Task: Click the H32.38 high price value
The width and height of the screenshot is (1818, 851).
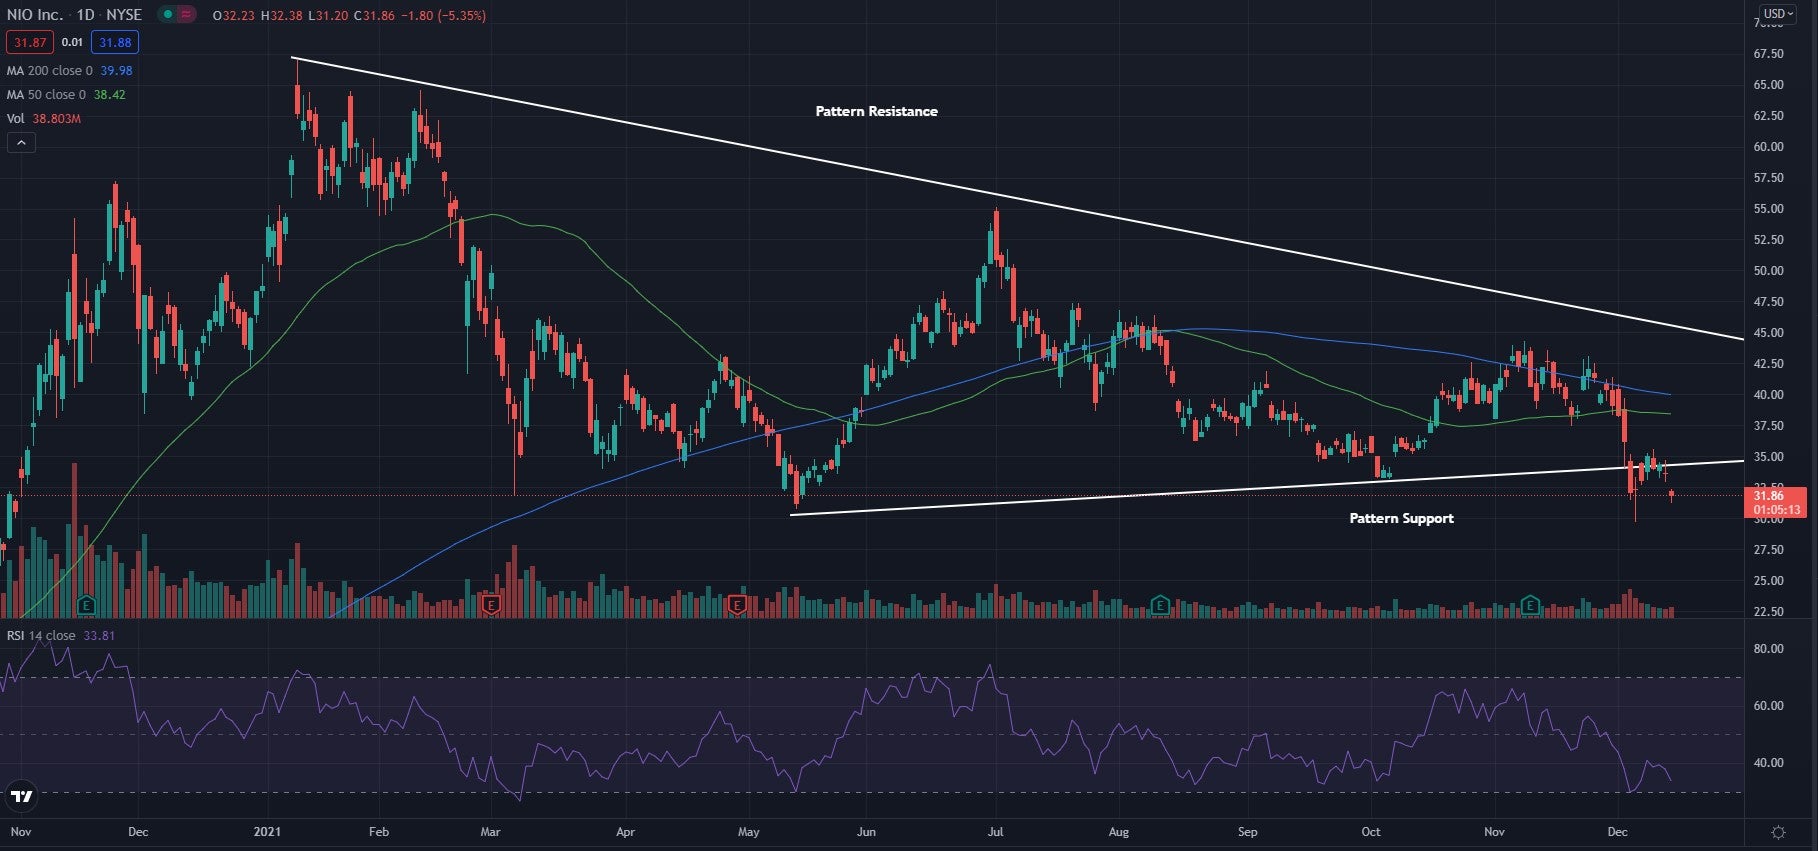Action: pyautogui.click(x=281, y=16)
